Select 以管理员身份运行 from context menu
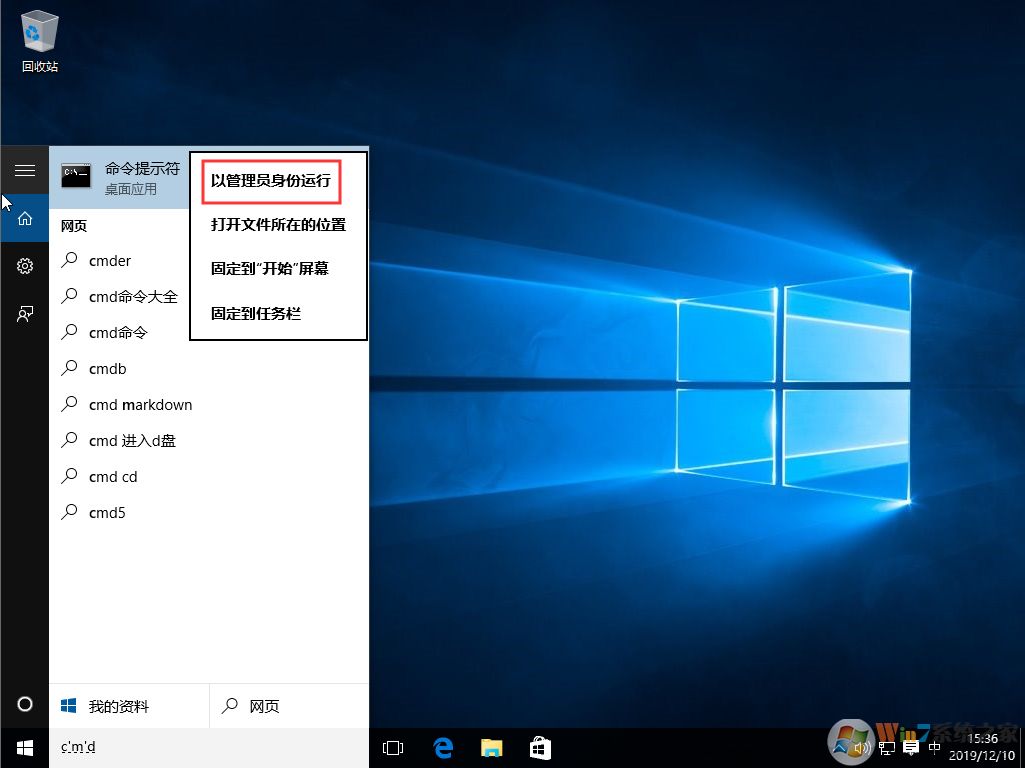This screenshot has height=768, width=1025. tap(270, 181)
